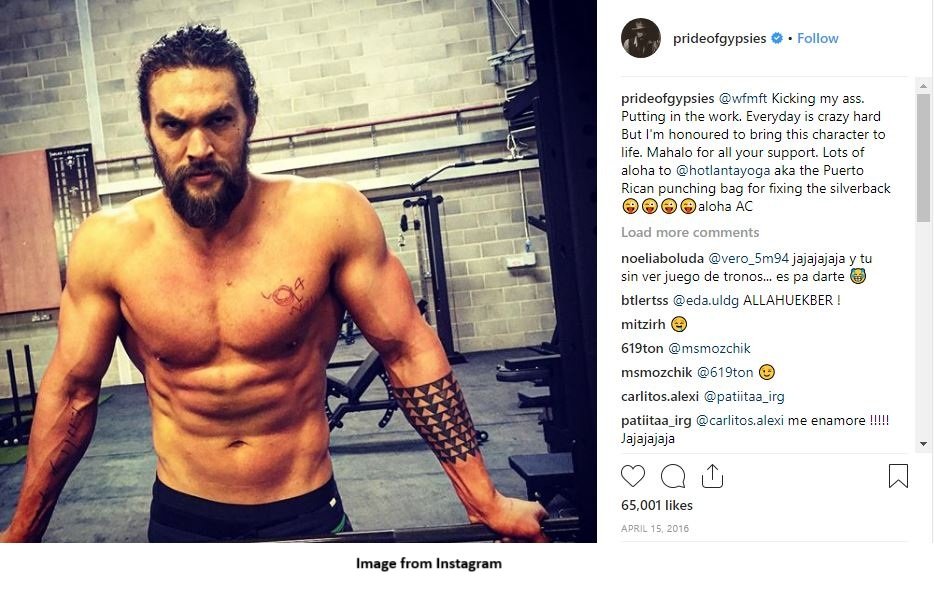Viewport: 934px width, 589px height.
Task: Click the prideofgypsies username in header
Action: (x=718, y=38)
